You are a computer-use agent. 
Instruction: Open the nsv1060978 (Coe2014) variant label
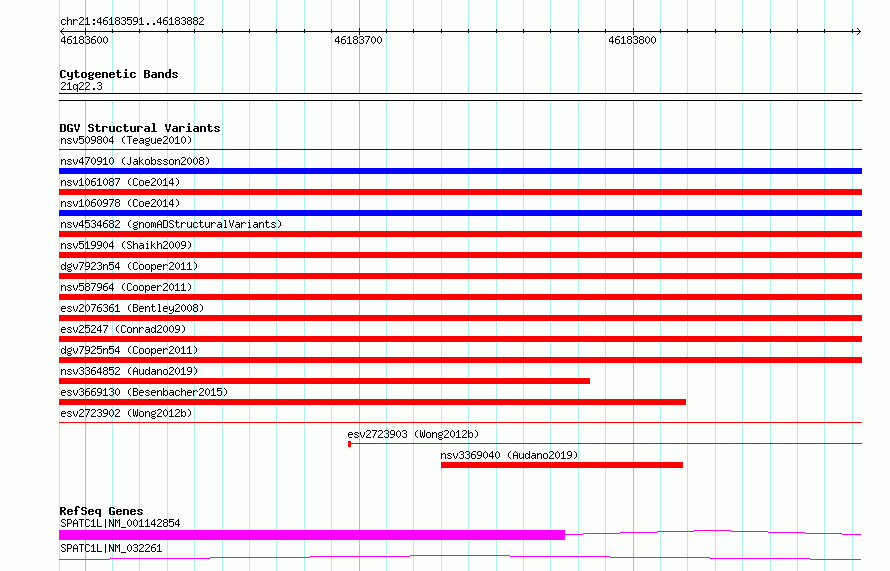pyautogui.click(x=120, y=203)
